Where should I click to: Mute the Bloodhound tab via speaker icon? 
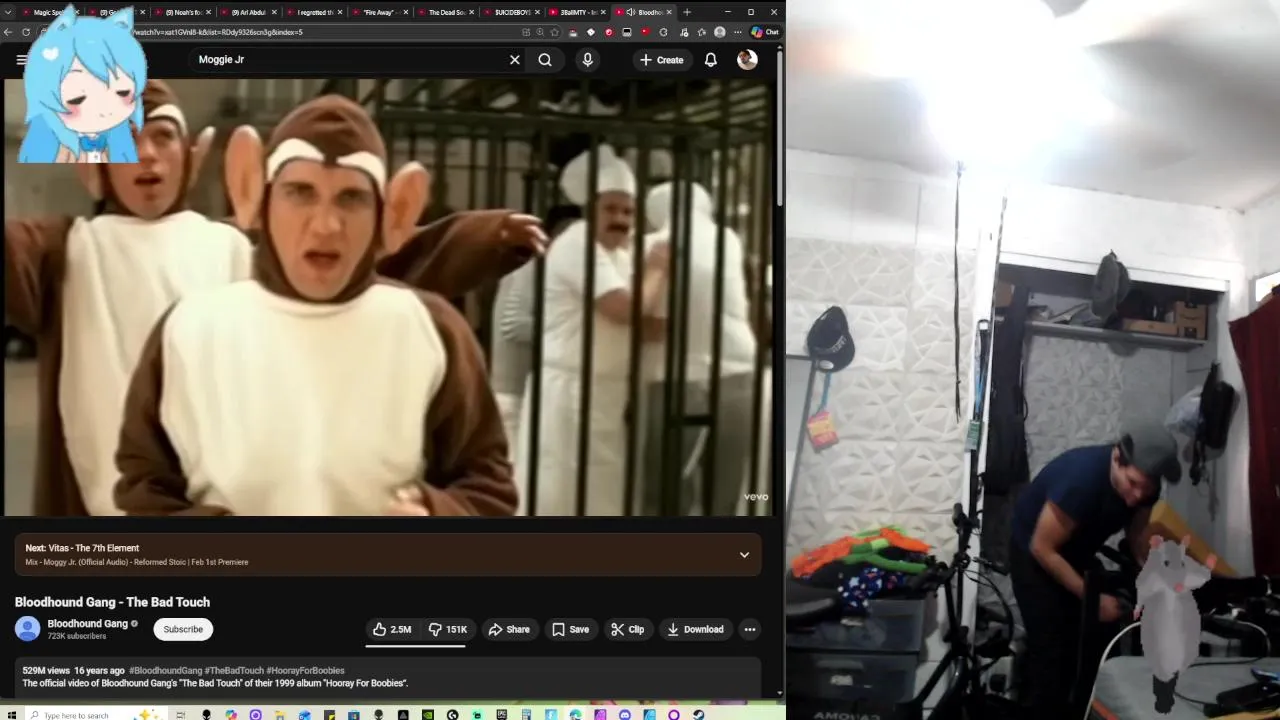click(631, 12)
